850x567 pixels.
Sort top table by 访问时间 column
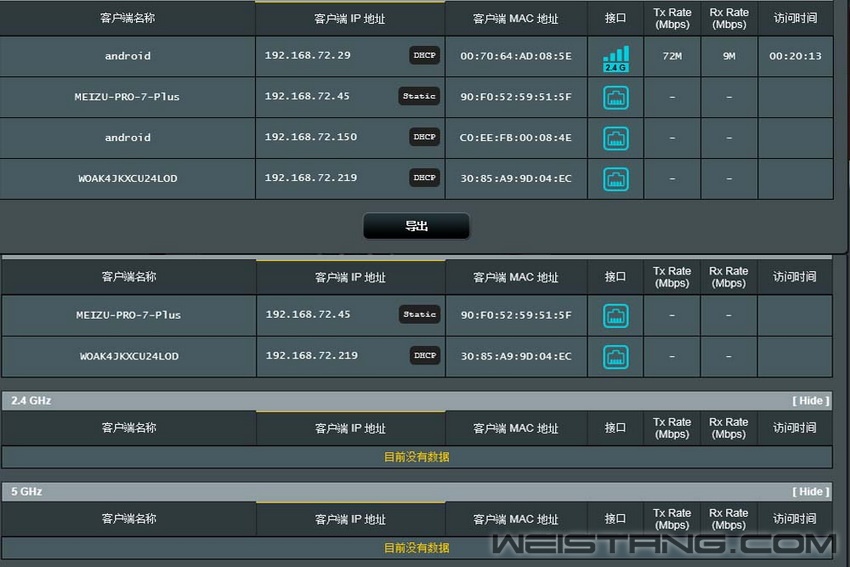pos(795,18)
